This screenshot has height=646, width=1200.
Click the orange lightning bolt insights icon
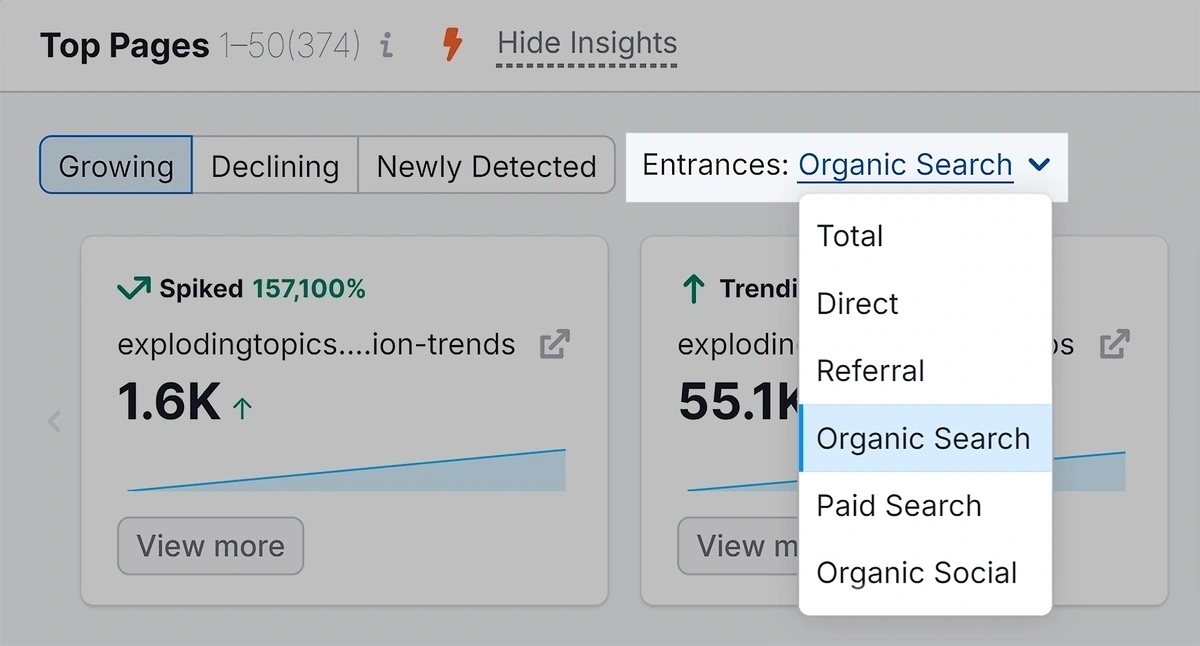[x=452, y=44]
